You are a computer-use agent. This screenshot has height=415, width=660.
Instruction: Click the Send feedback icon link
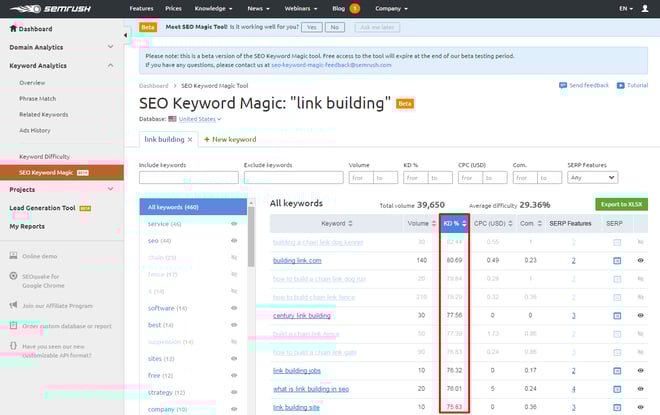click(584, 85)
